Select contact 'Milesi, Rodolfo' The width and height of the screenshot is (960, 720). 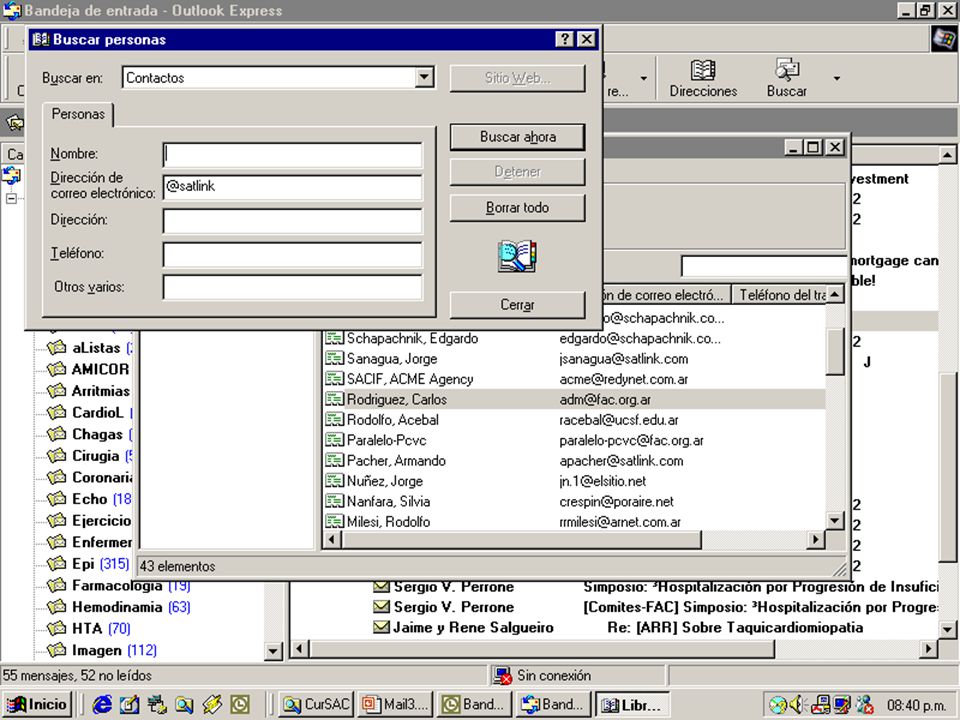[x=388, y=522]
